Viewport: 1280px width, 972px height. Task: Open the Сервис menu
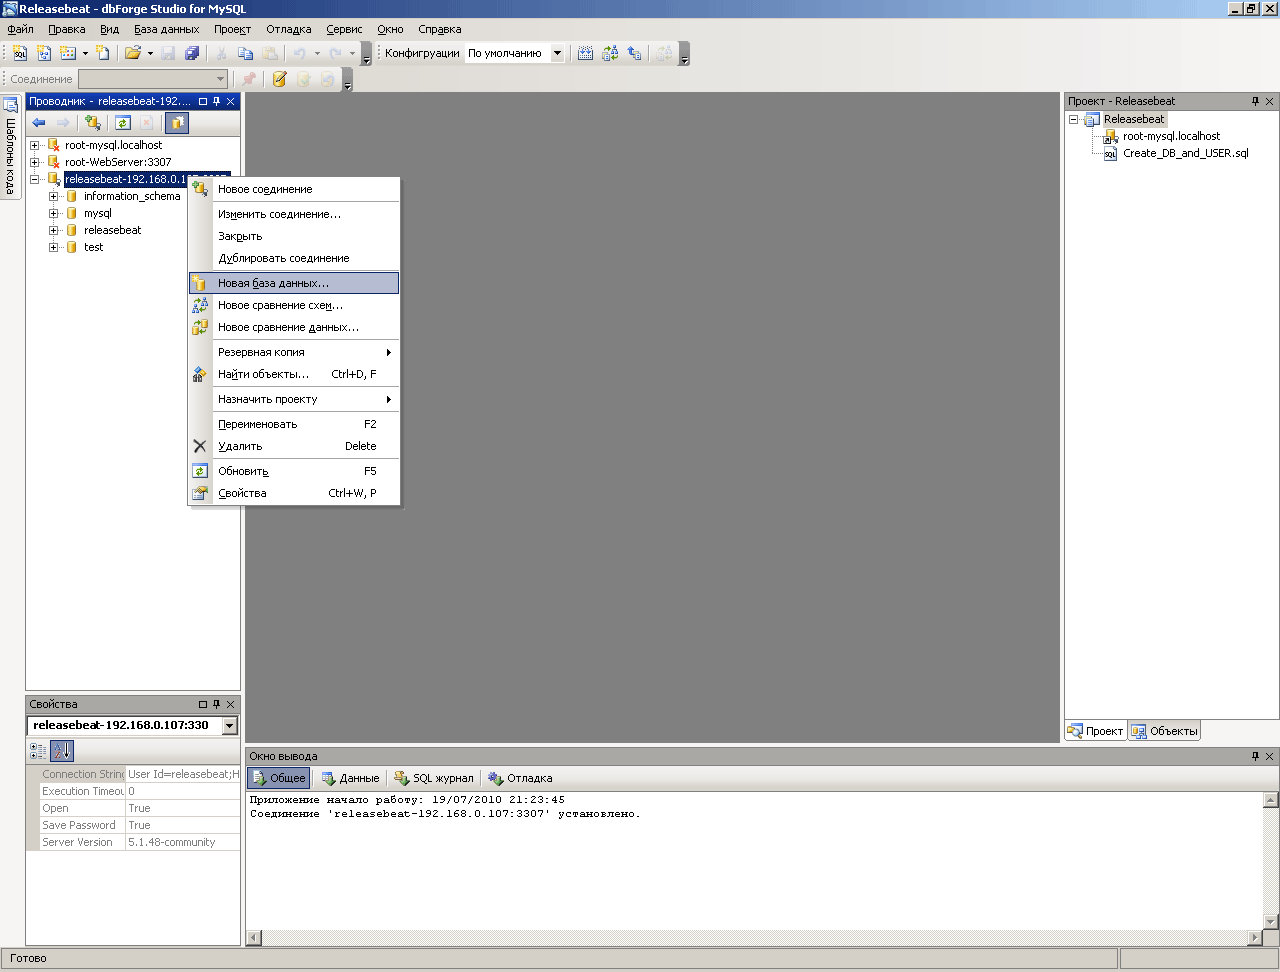click(x=344, y=29)
